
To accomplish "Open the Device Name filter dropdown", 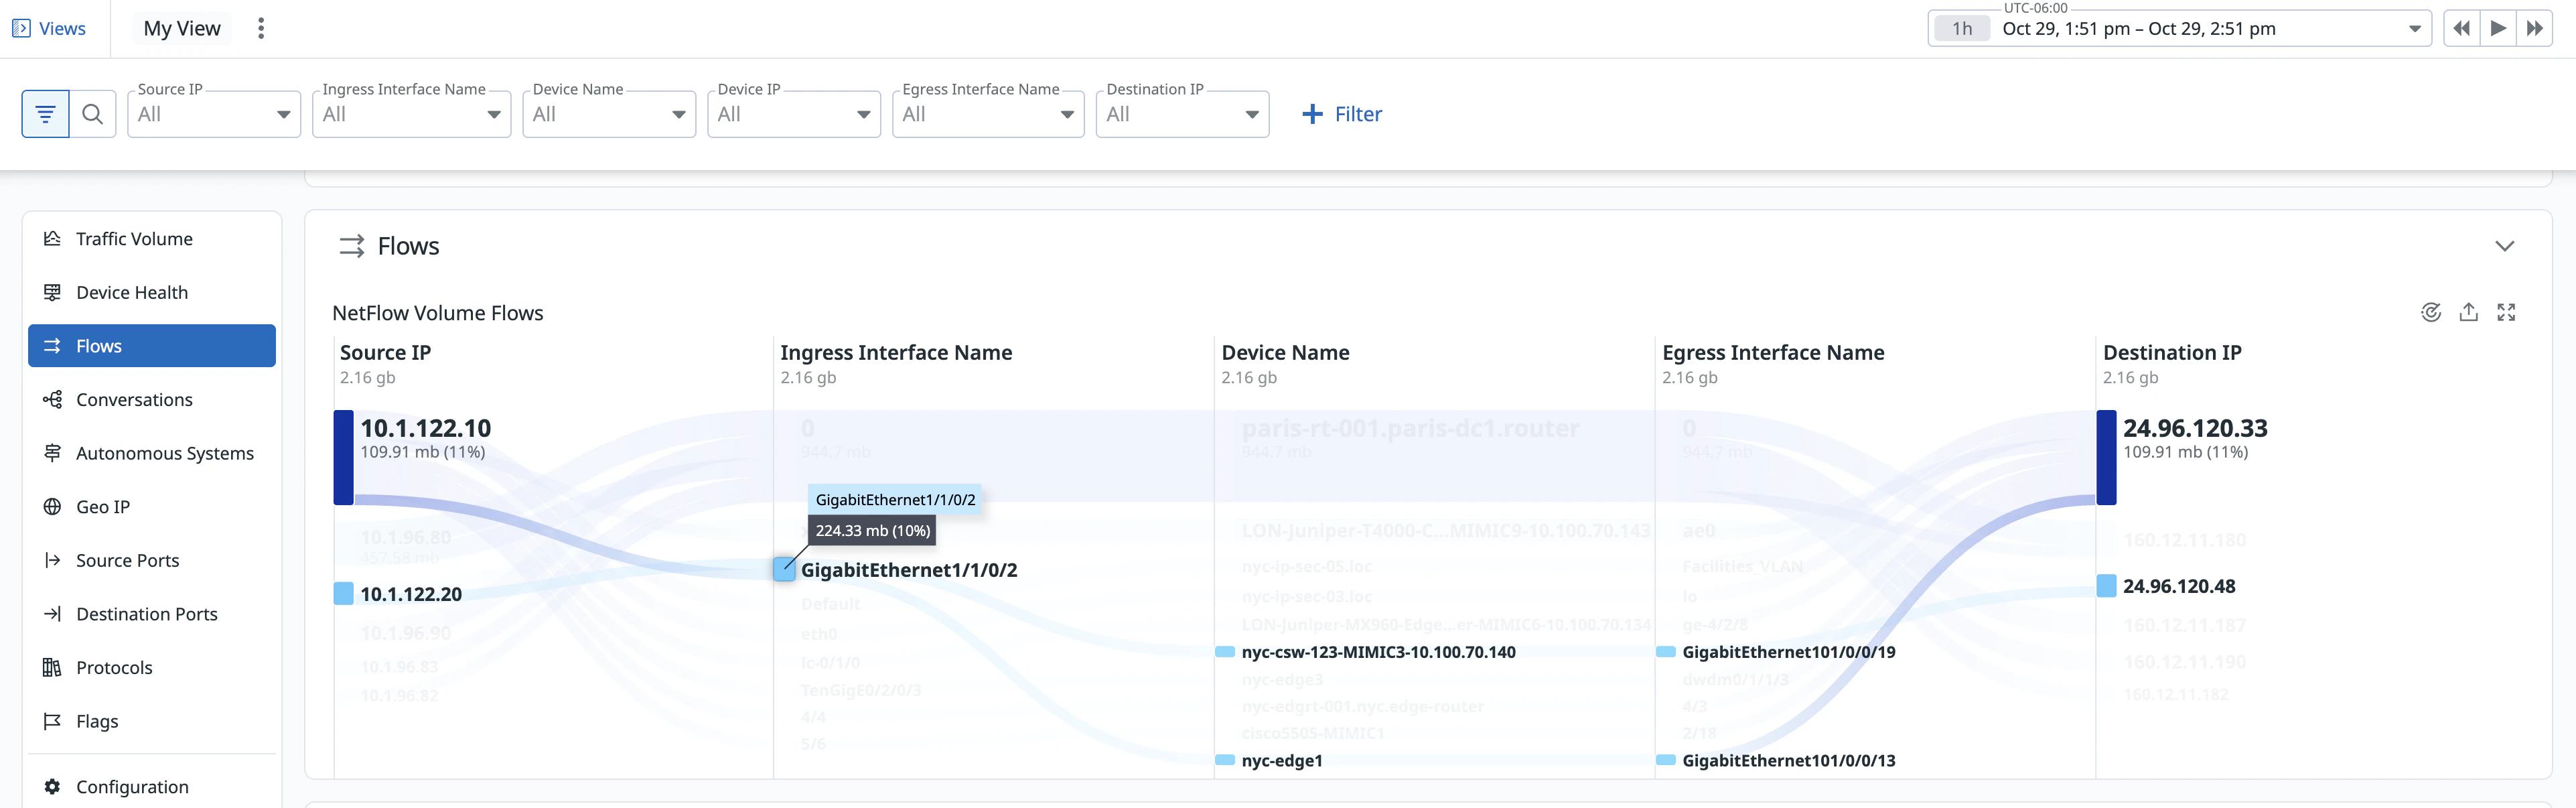I will pos(609,114).
